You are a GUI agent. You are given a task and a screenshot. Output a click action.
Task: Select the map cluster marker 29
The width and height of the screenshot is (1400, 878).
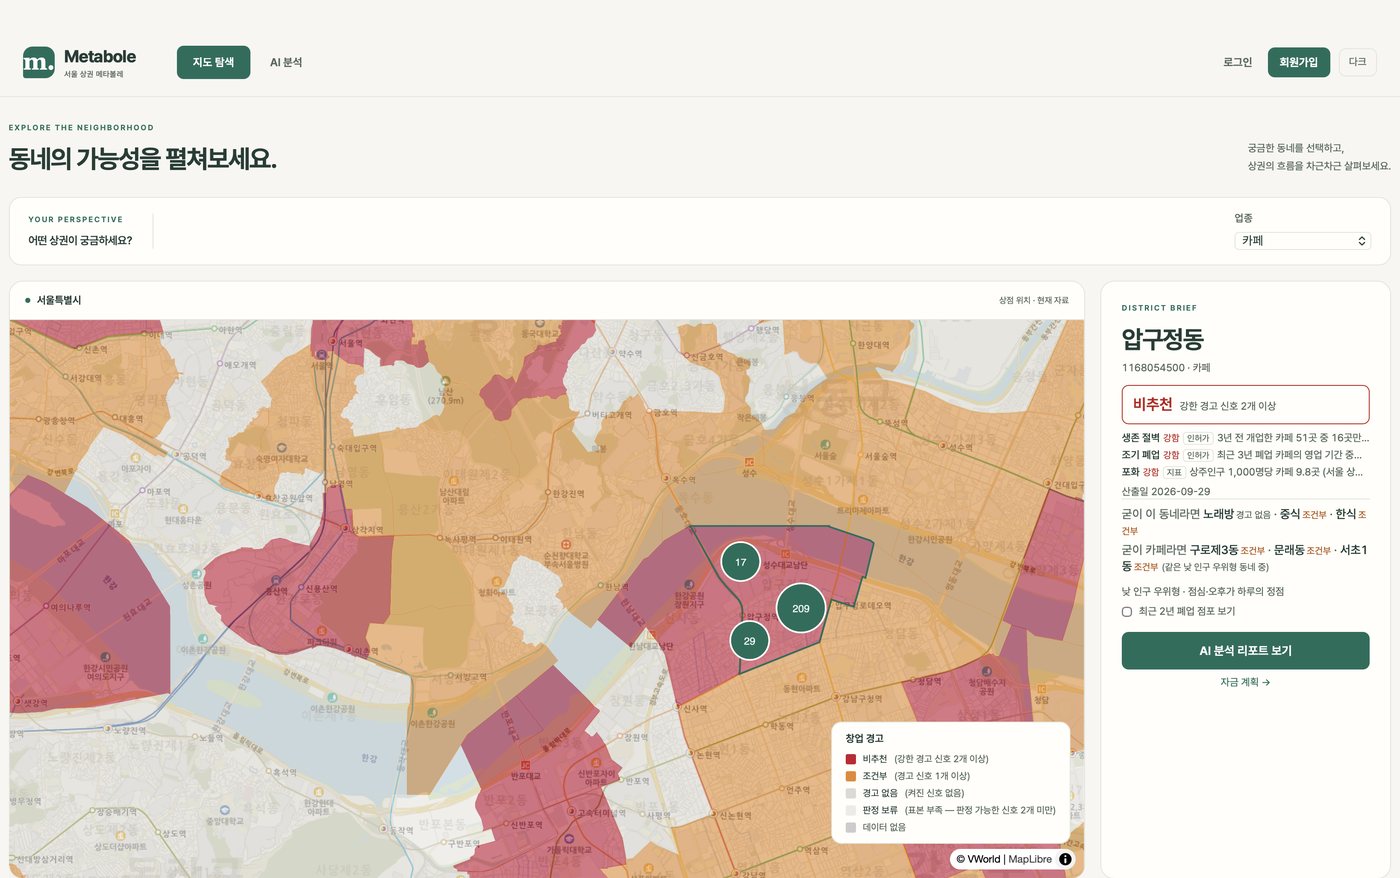click(x=749, y=641)
